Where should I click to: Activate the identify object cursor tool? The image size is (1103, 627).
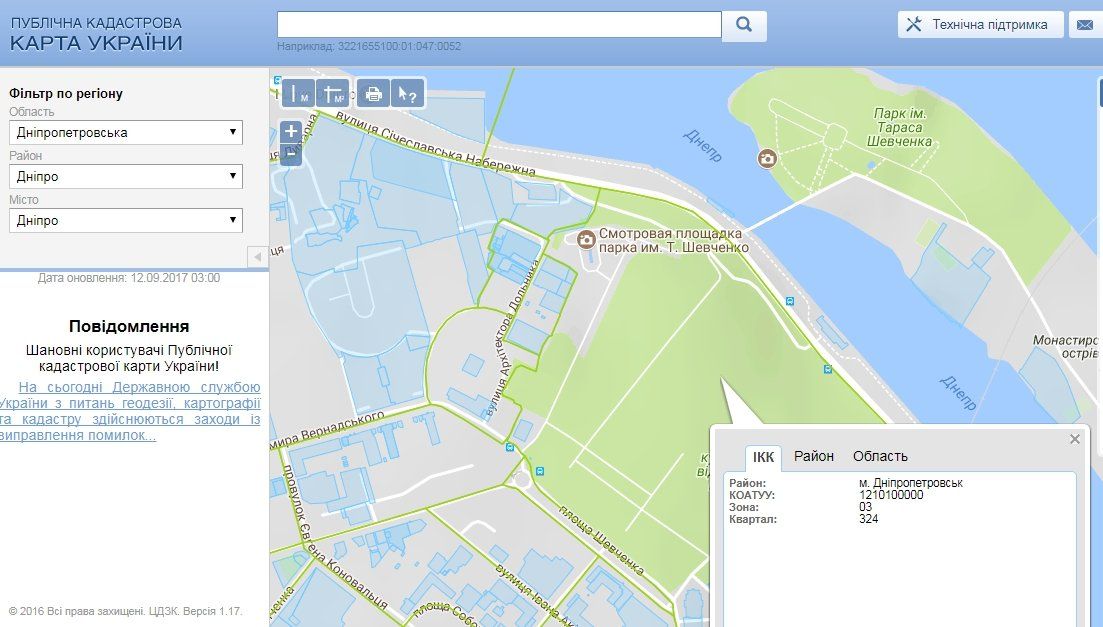[407, 93]
